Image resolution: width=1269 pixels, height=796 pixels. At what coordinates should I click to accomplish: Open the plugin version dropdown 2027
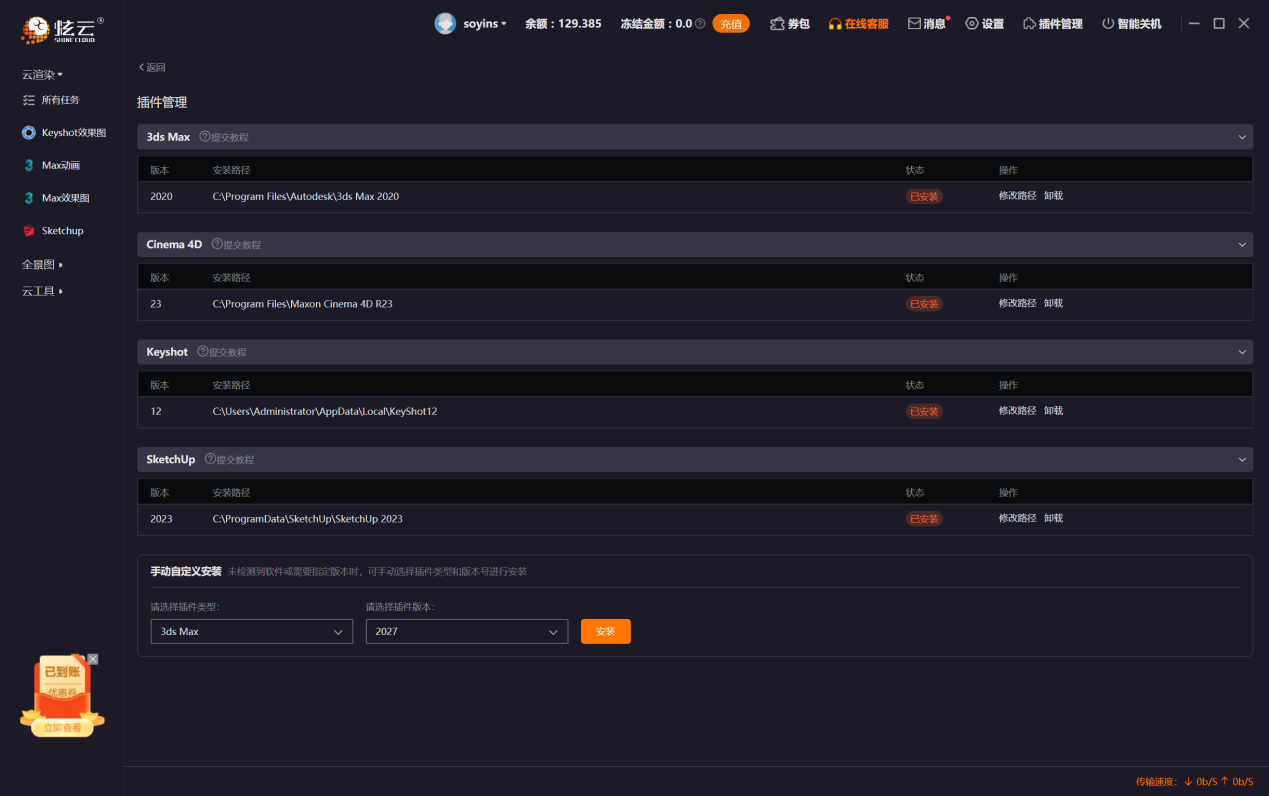tap(467, 631)
